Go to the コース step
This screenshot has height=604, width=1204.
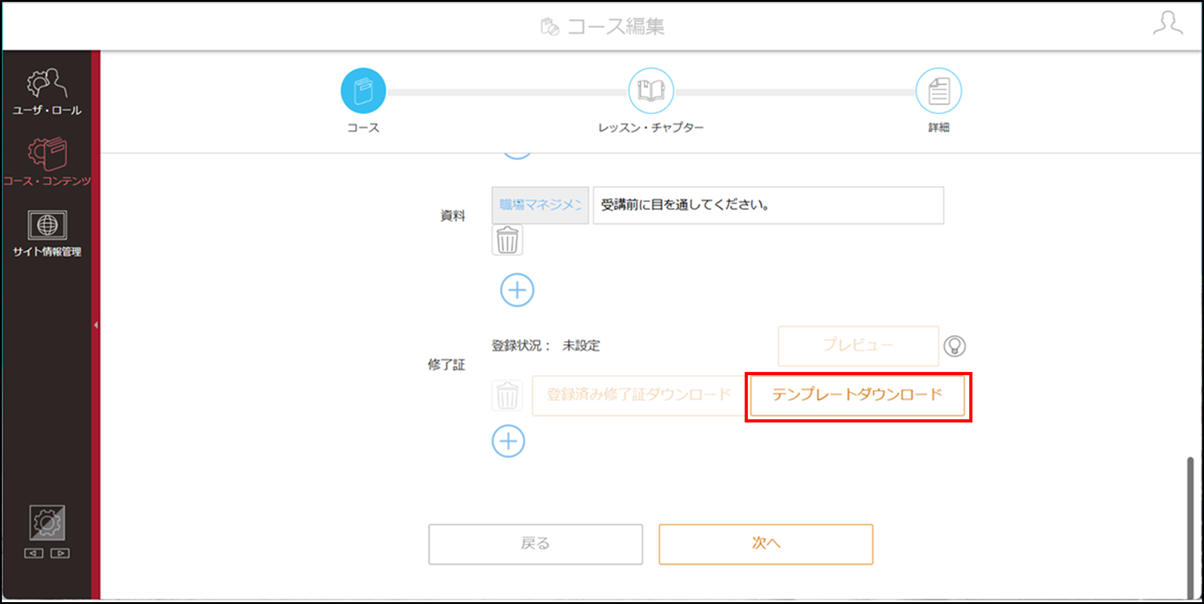[363, 92]
